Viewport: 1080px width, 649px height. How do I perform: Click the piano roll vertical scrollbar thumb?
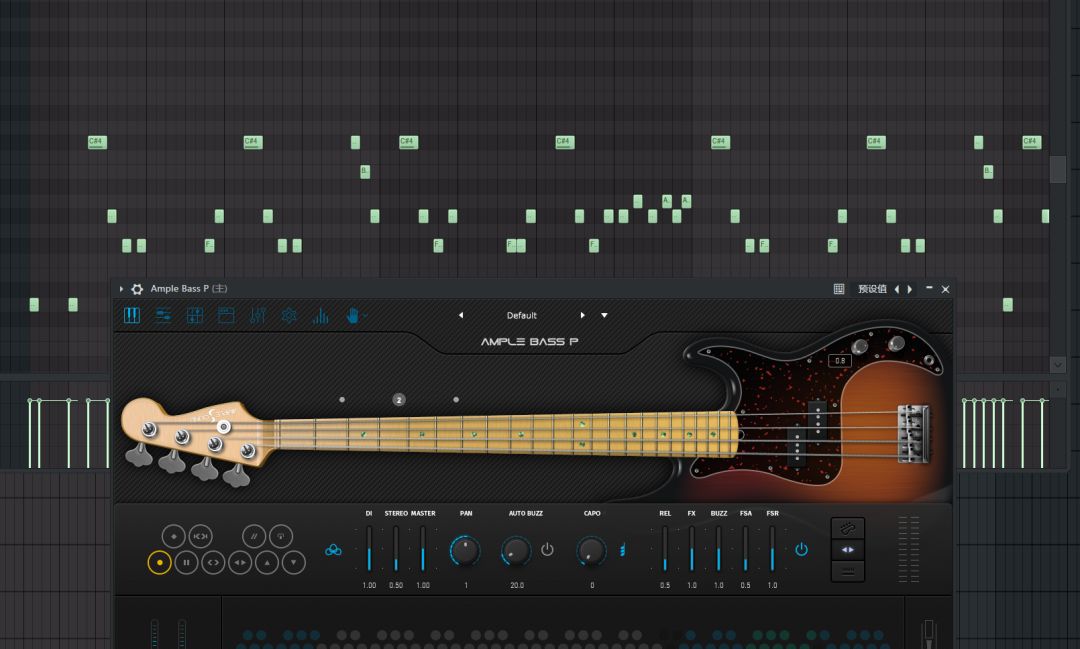(1058, 169)
